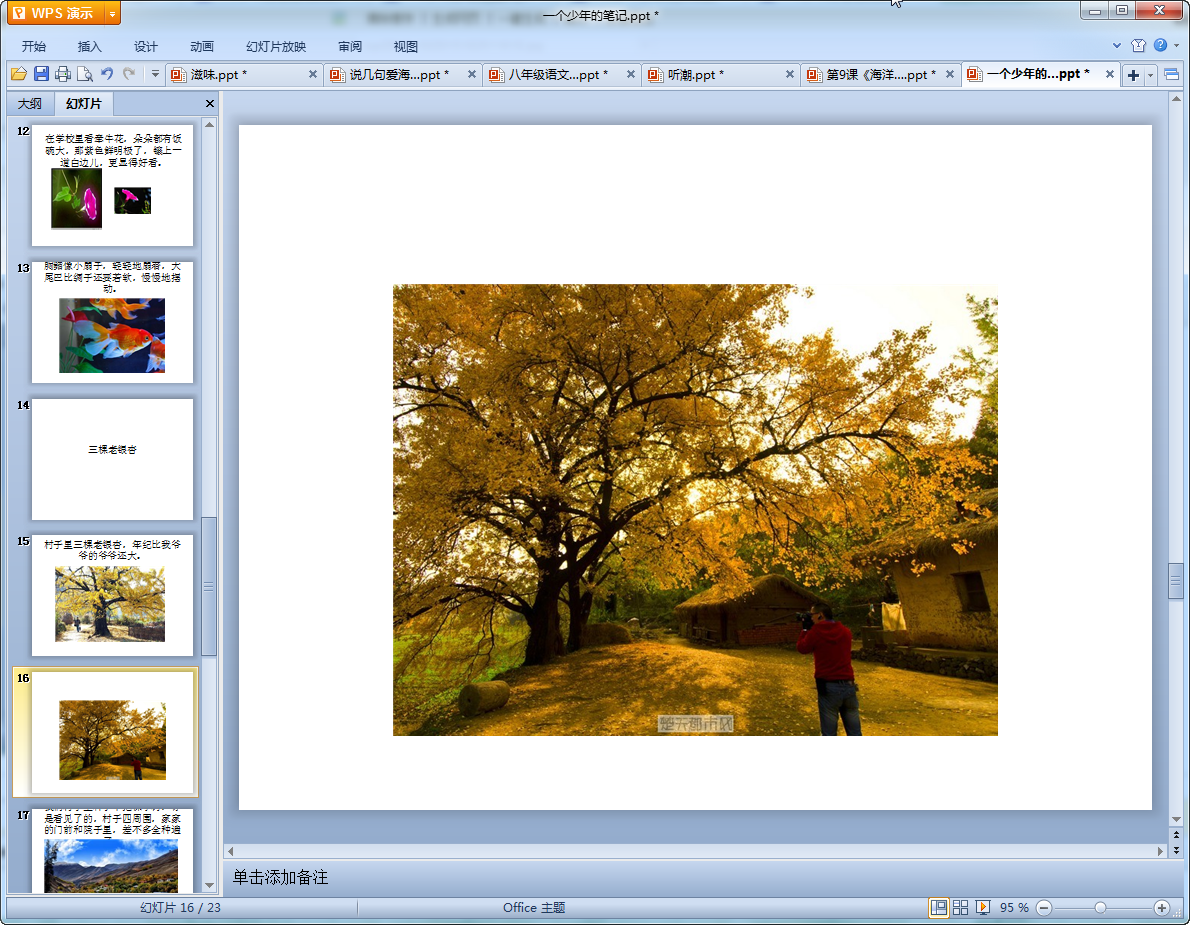
Task: Select slide 14 thumbnail titled 三棵老银杏
Action: click(112, 458)
